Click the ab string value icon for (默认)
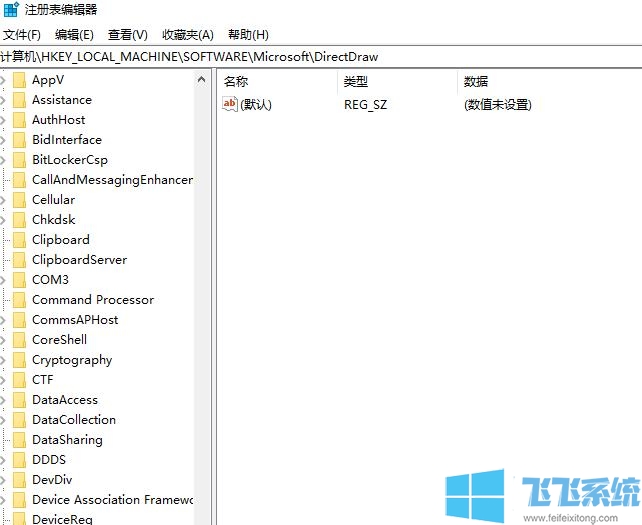Viewport: 642px width, 525px height. [230, 104]
